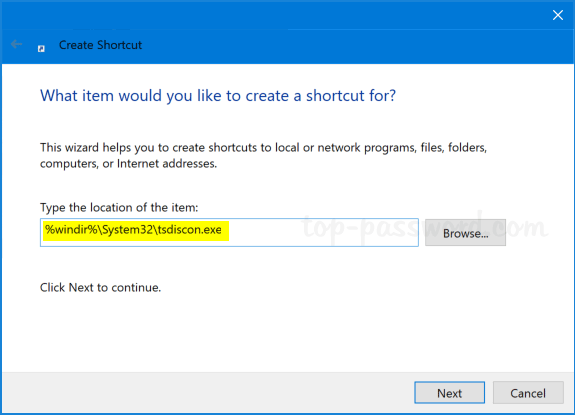
Task: Click the back arrow in the wizard header
Action: (16, 44)
